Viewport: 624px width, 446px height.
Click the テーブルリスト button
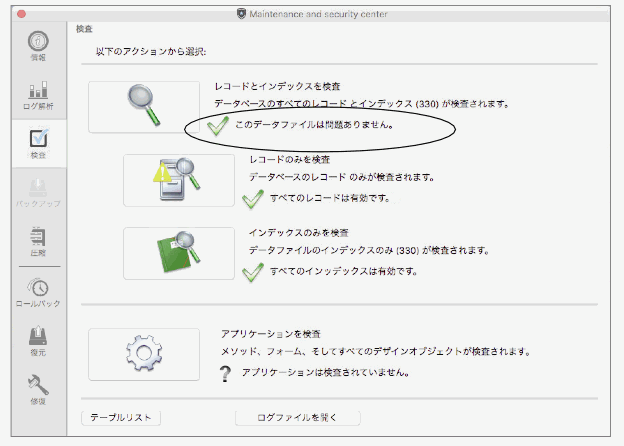(120, 417)
